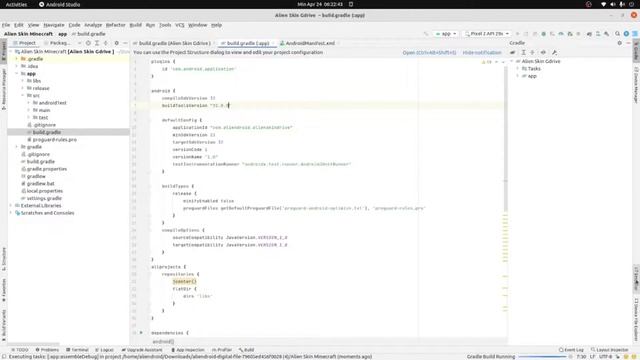Open the app run configuration dropdown
Viewport: 640px width, 360px height.
pos(446,33)
